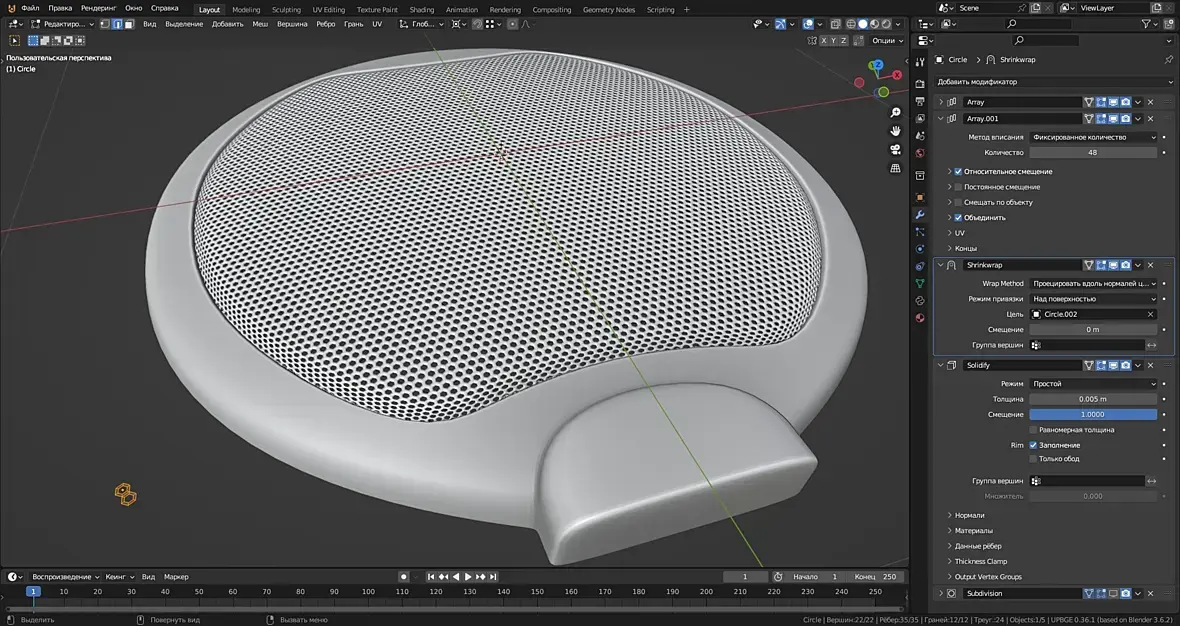The height and width of the screenshot is (626, 1180).
Task: Switch to orthographic view with grid icon
Action: 896,168
